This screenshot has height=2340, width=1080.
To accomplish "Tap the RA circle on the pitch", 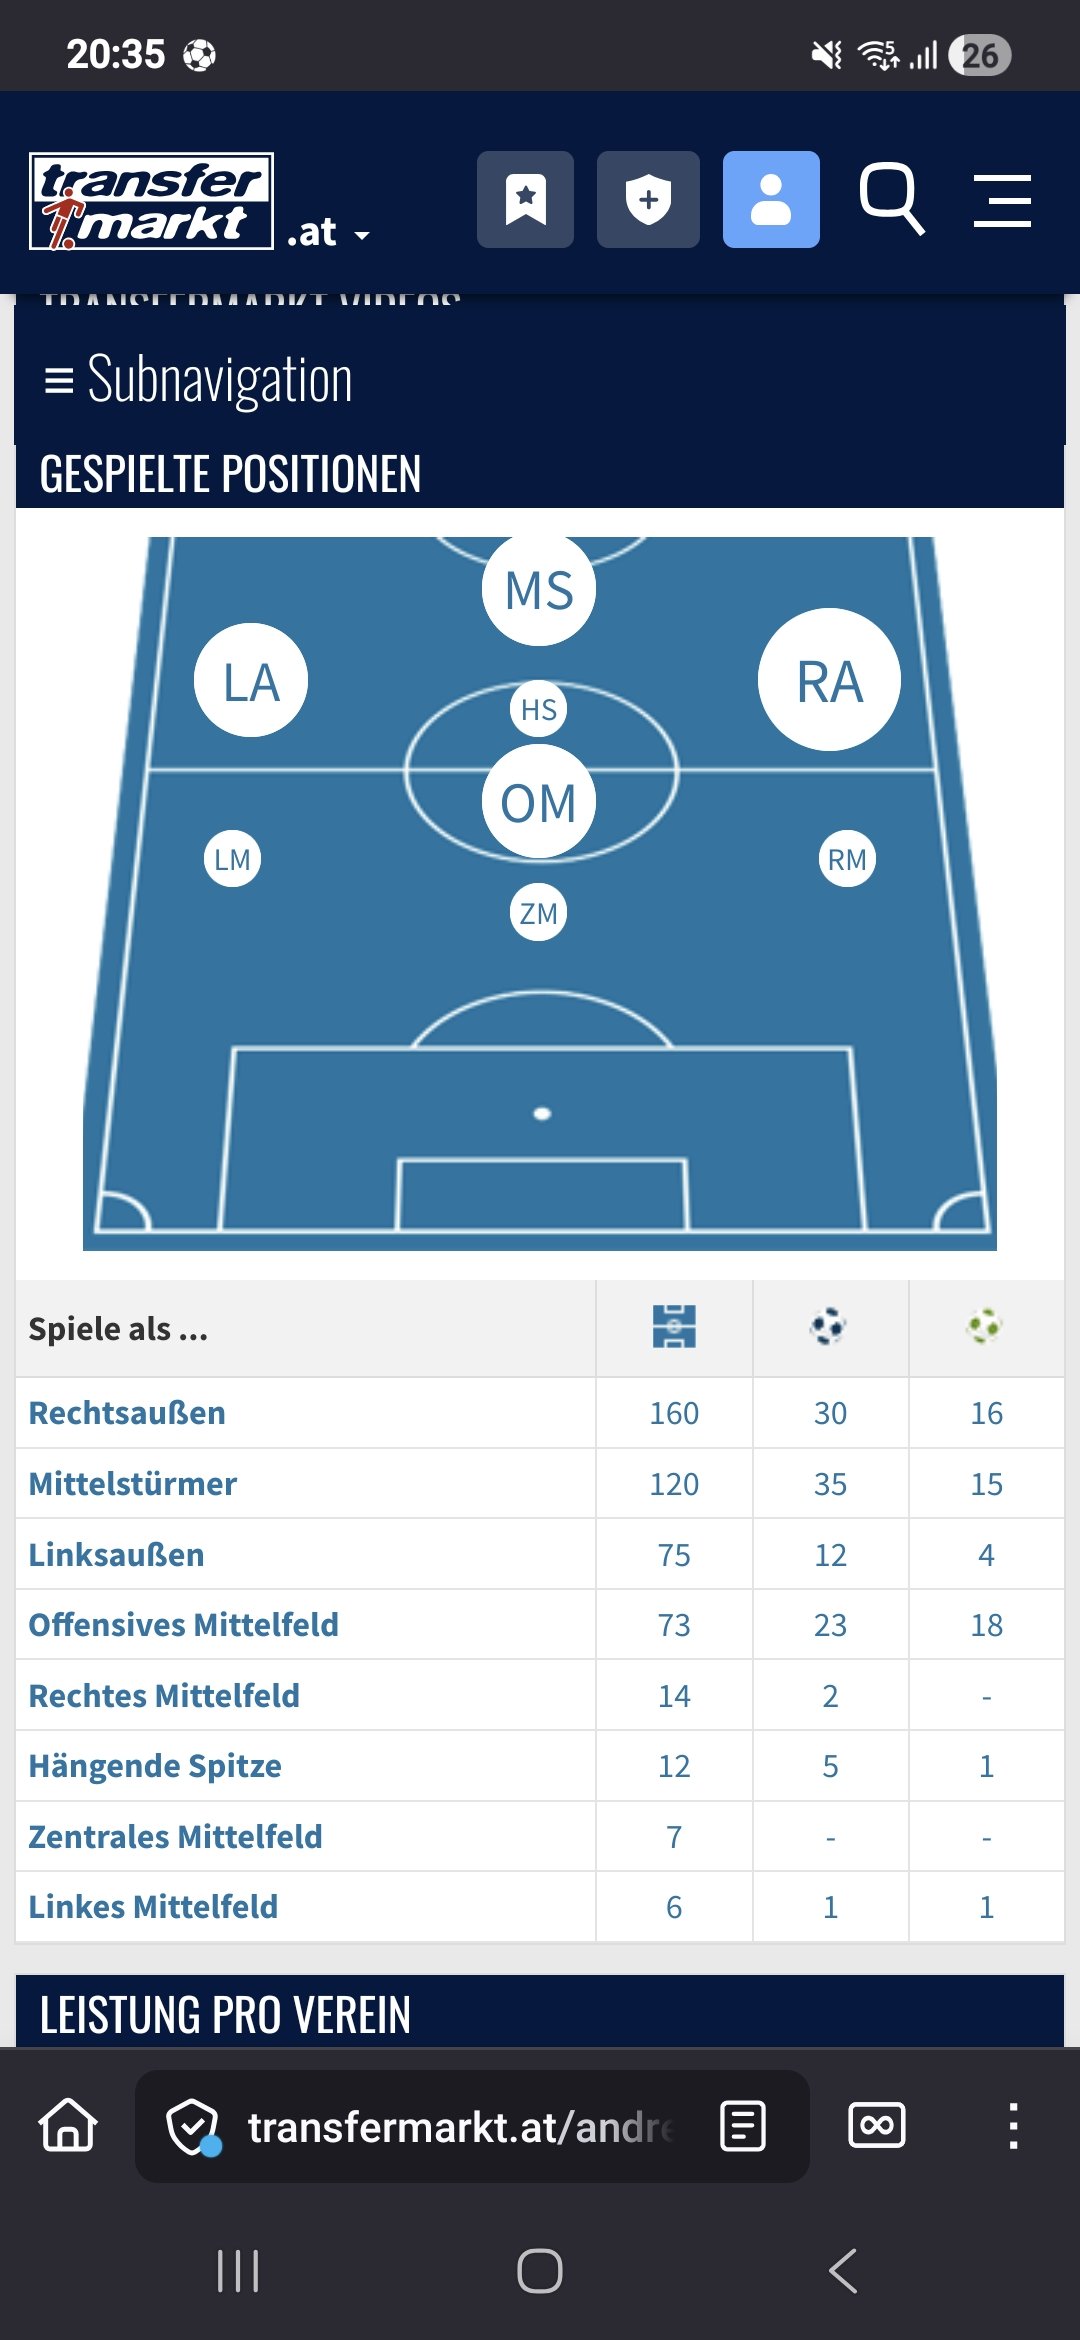I will pos(829,680).
